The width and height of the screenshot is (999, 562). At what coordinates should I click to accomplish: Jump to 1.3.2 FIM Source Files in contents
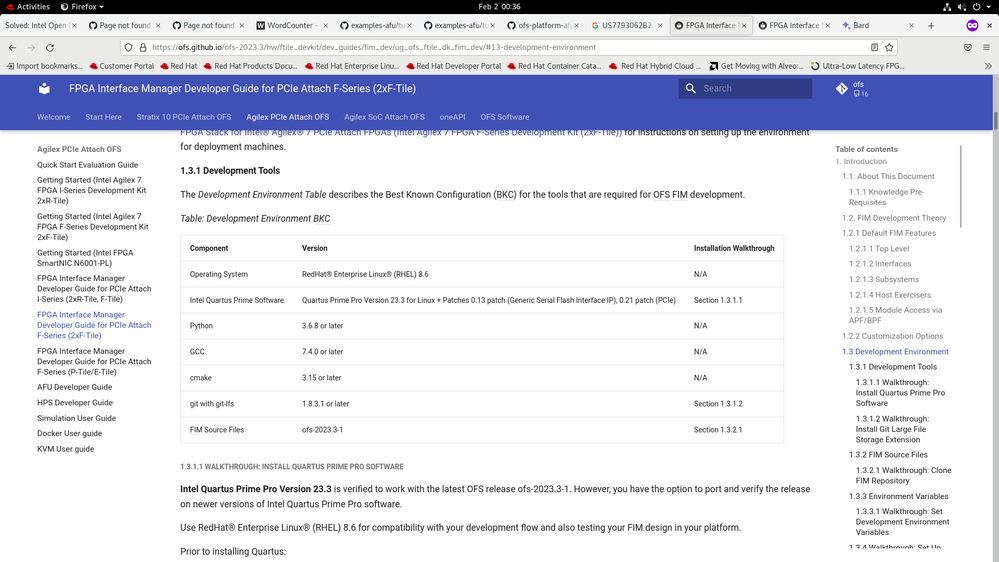click(888, 455)
